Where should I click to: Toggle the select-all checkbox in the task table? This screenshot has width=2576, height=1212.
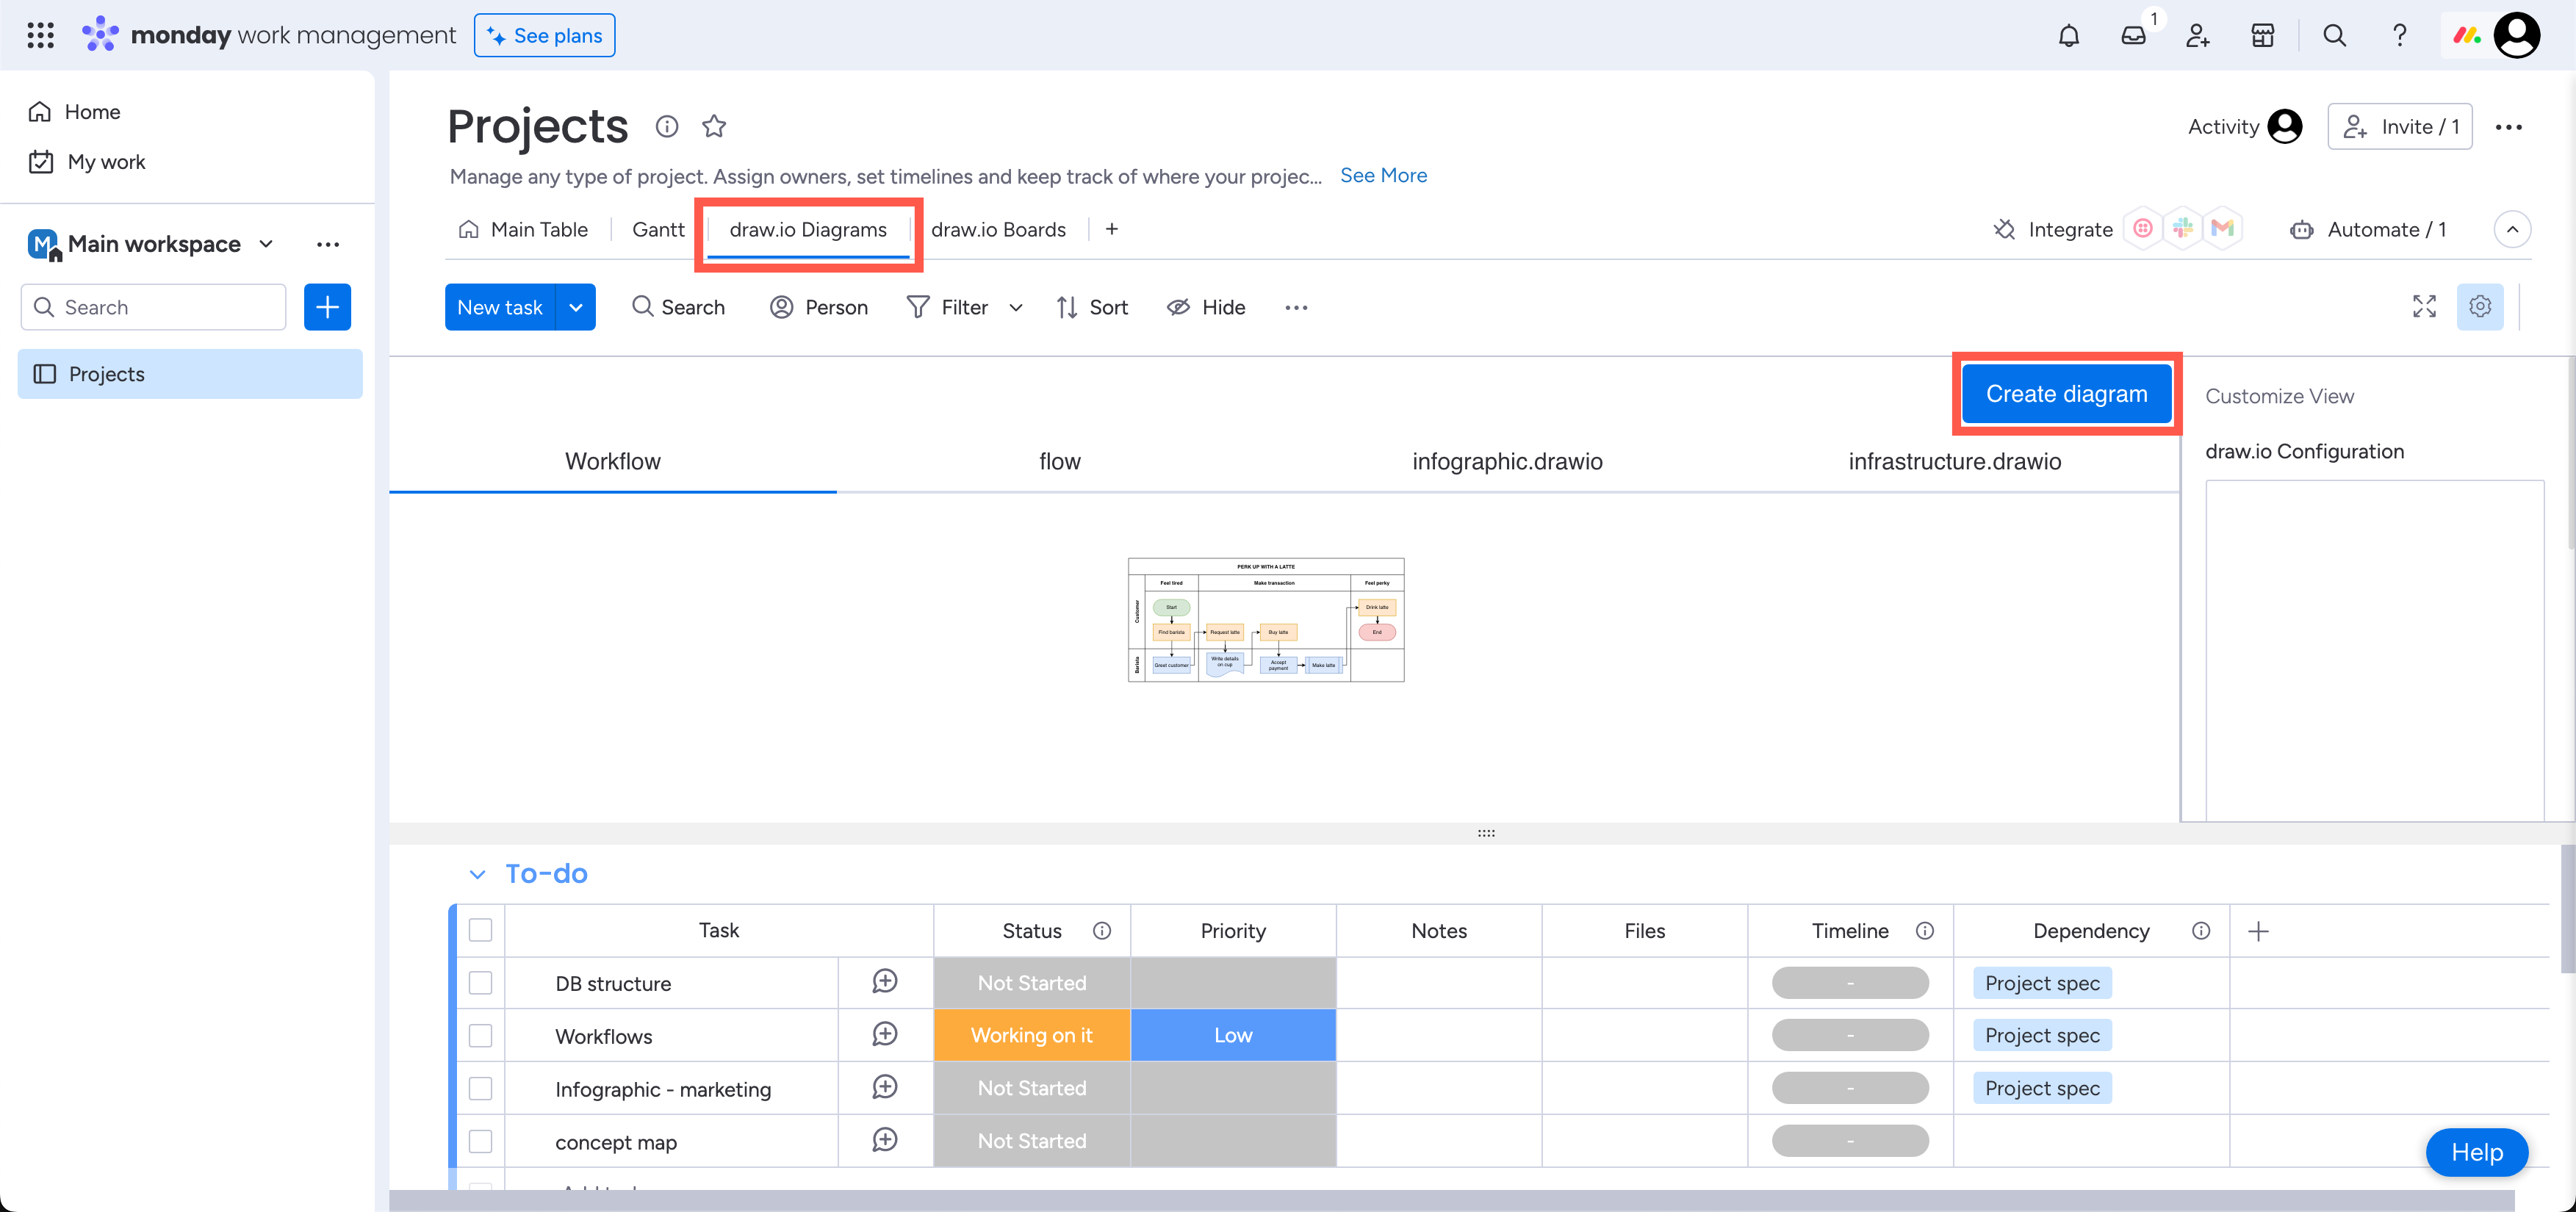pos(481,930)
